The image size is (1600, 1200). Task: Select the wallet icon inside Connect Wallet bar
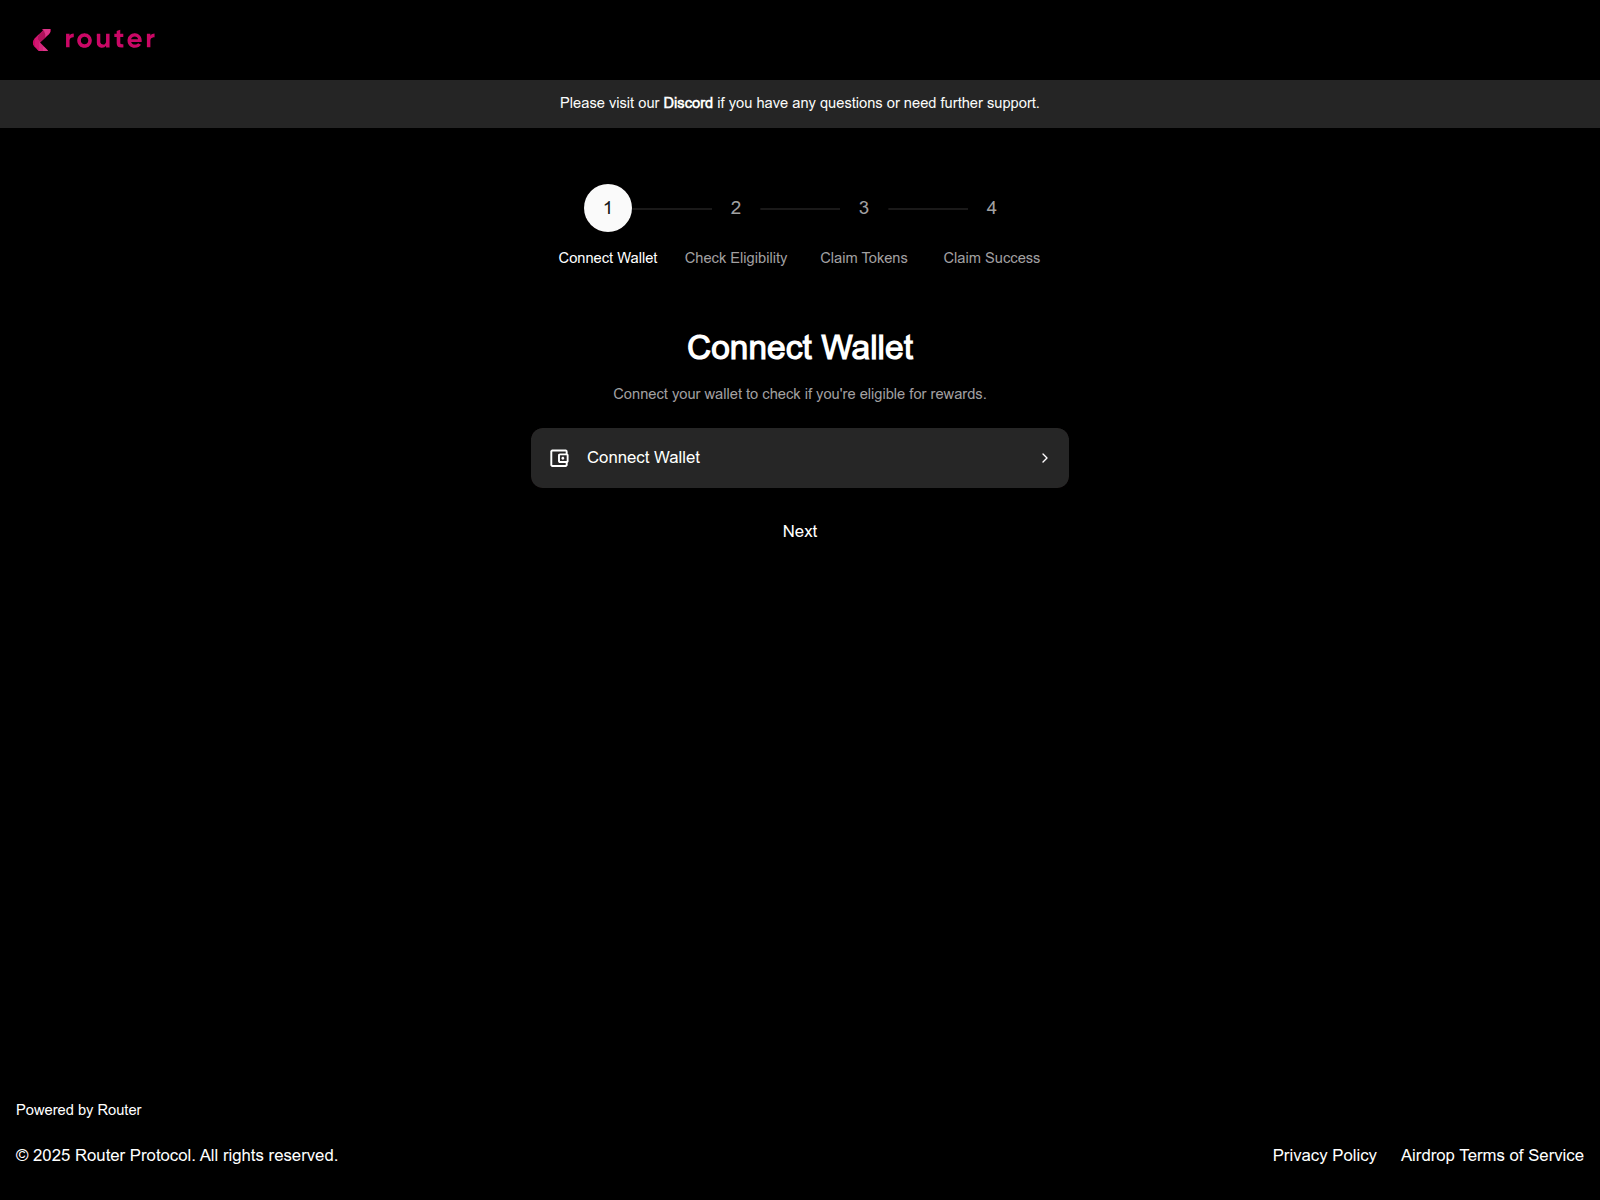click(x=559, y=457)
